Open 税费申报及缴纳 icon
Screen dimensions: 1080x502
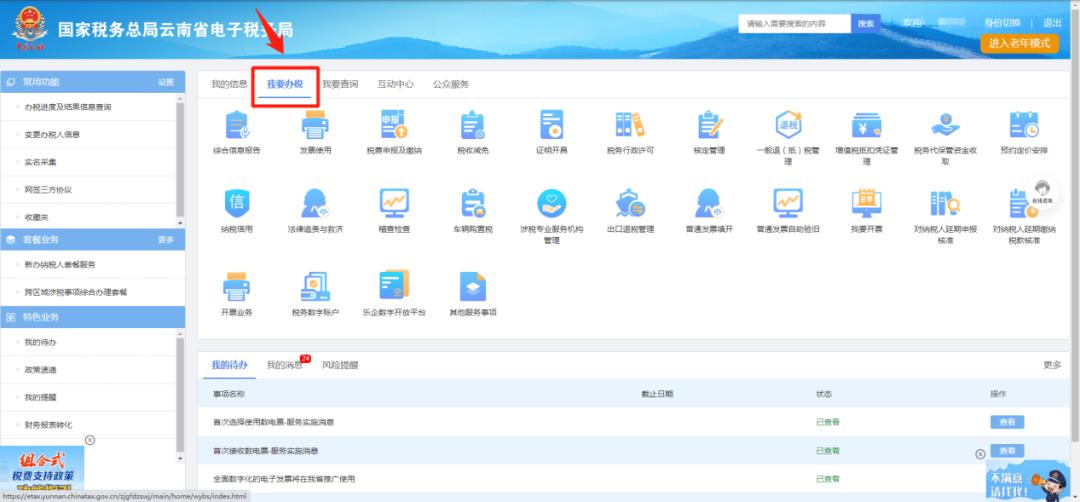coord(394,125)
